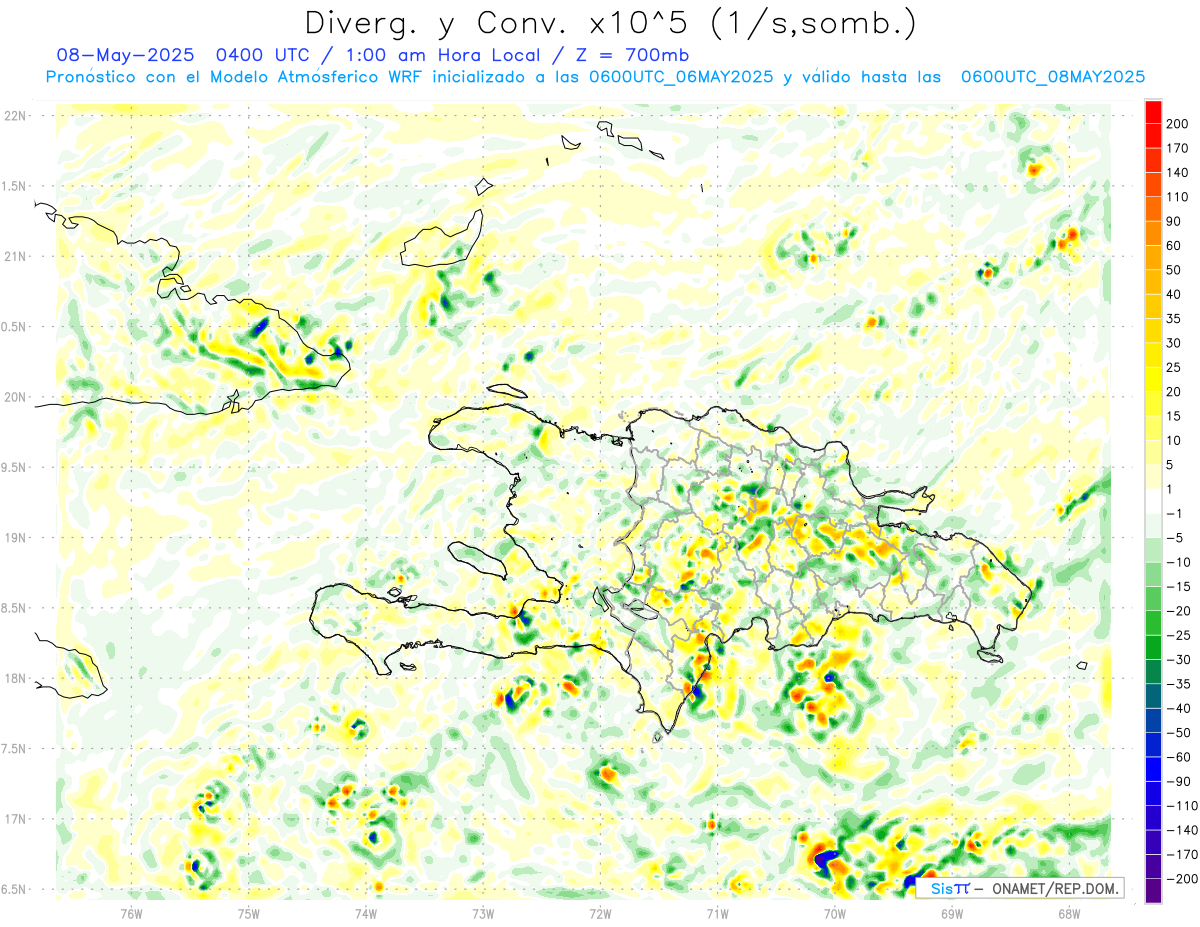Click the positive '25' color scale value
Viewport: 1200px width, 927px height.
[1174, 368]
